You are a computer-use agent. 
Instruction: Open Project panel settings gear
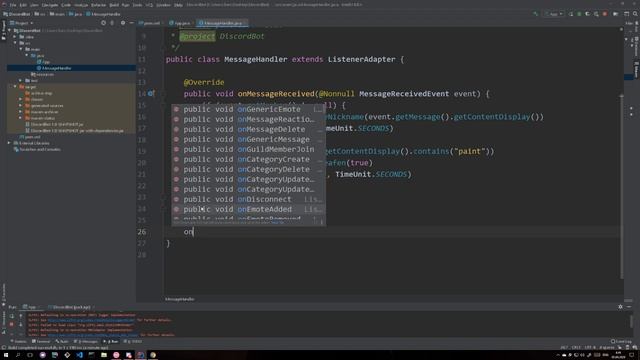pos(122,23)
